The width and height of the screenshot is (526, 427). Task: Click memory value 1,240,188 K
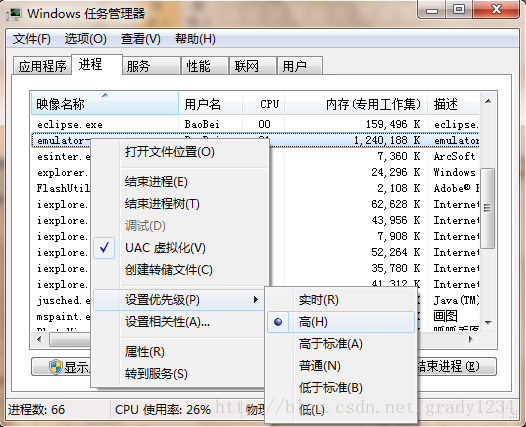pyautogui.click(x=387, y=140)
